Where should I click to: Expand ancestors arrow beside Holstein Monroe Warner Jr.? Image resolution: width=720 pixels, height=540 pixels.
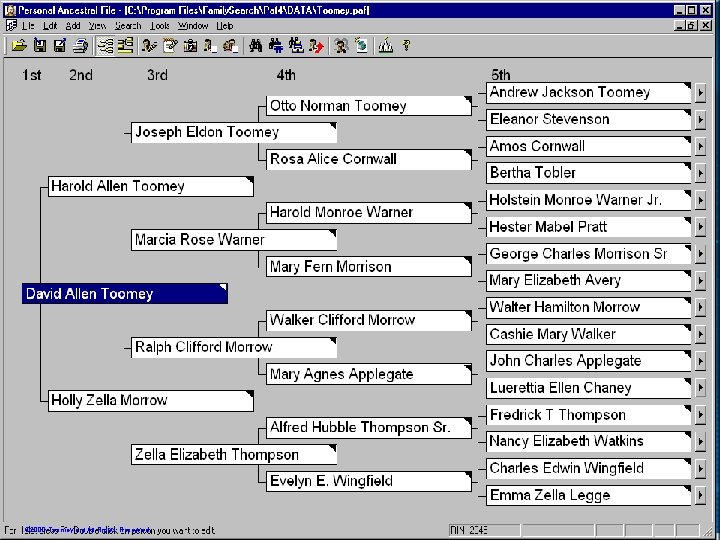pos(700,200)
